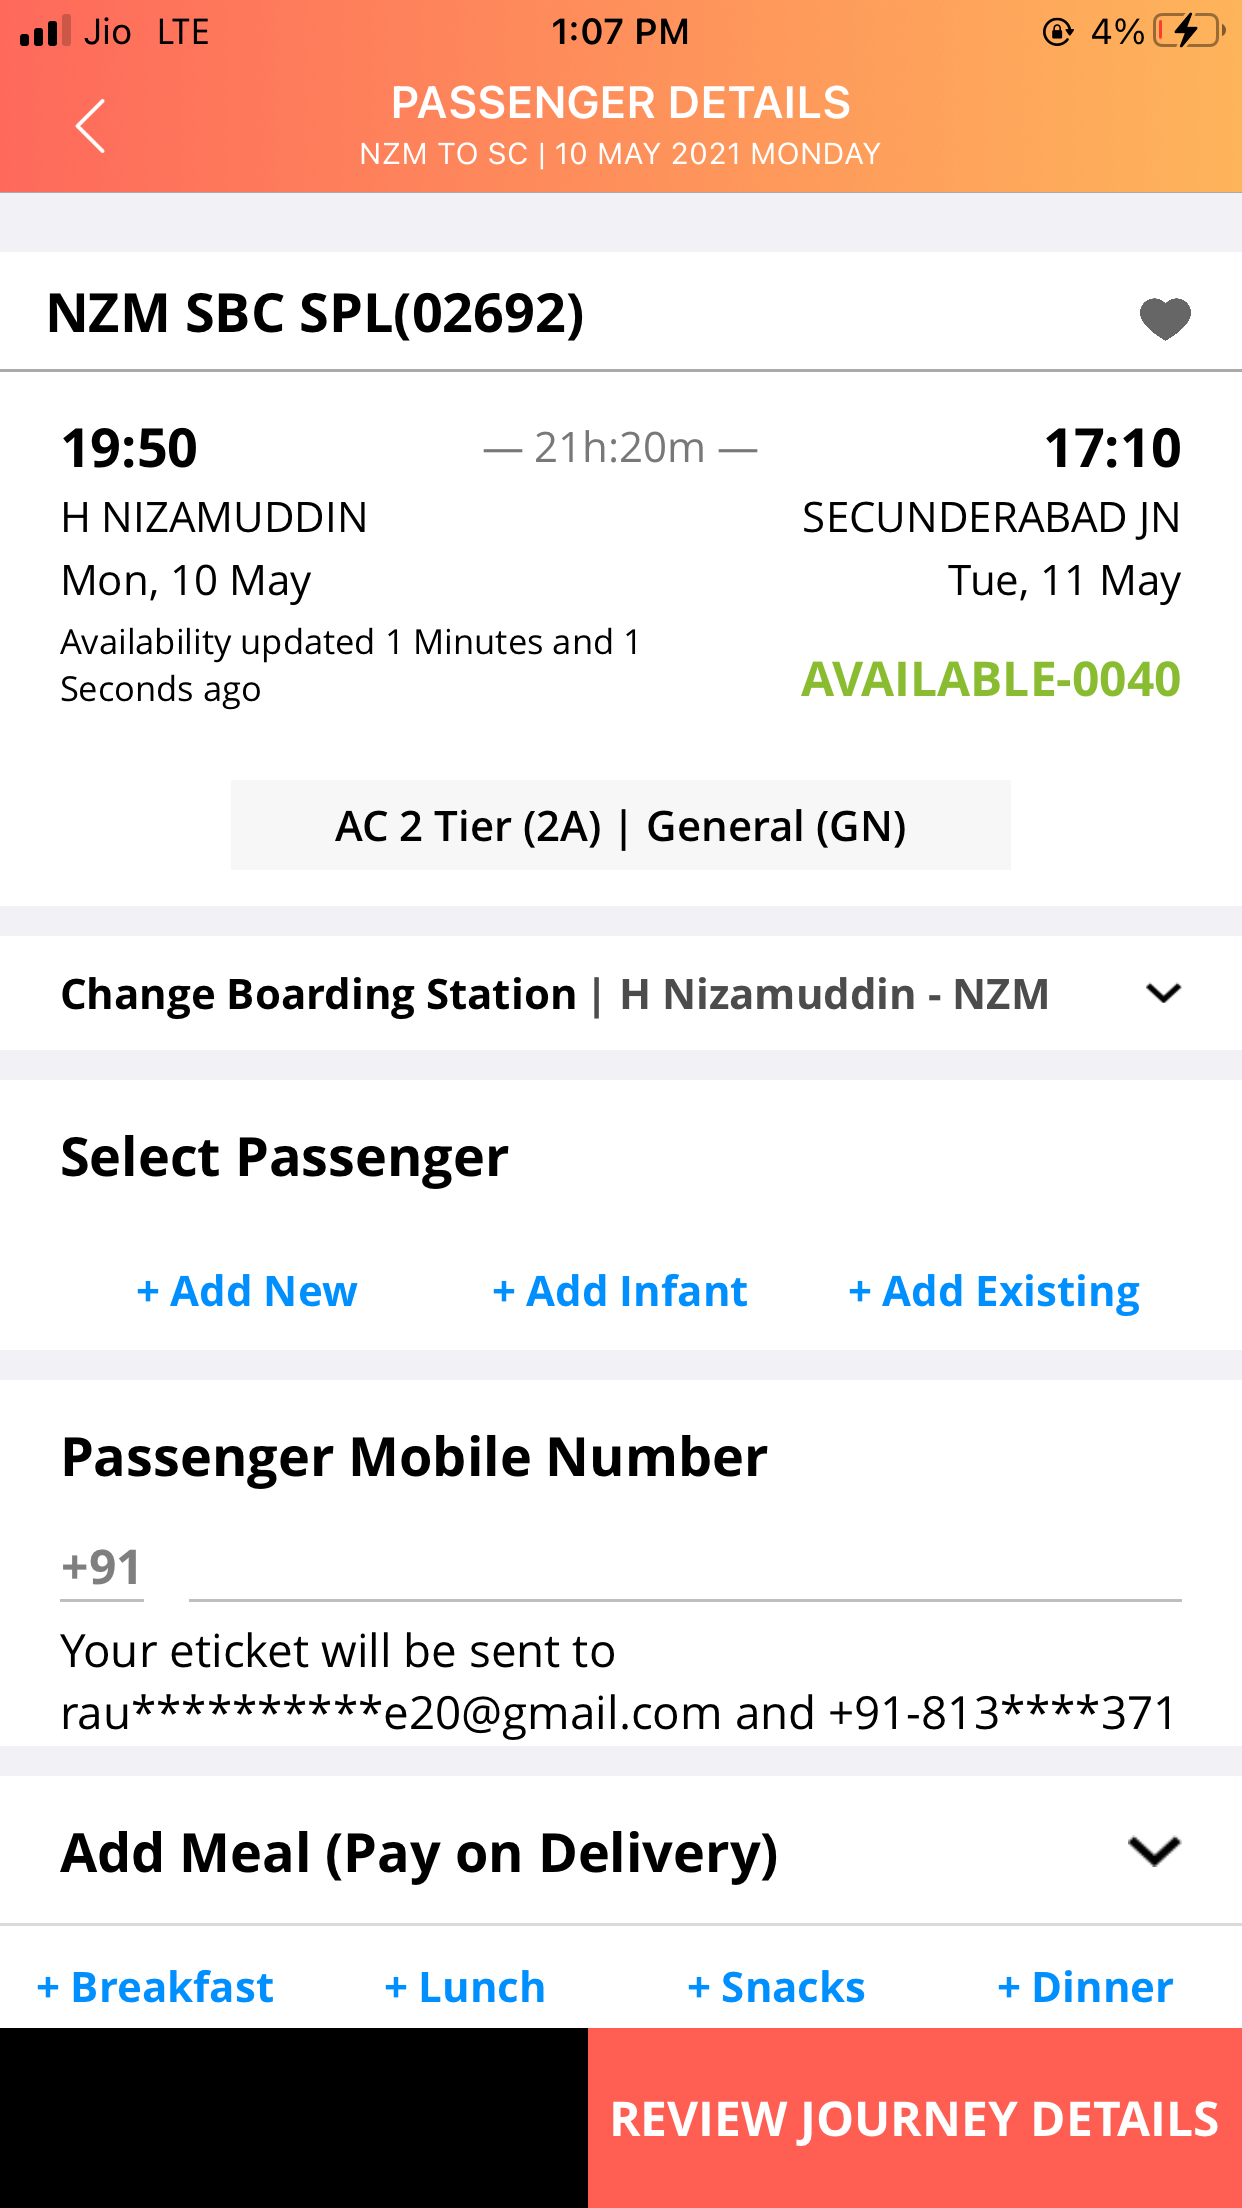Add Breakfast to the meal
Viewport: 1242px width, 2208px height.
tap(155, 1987)
